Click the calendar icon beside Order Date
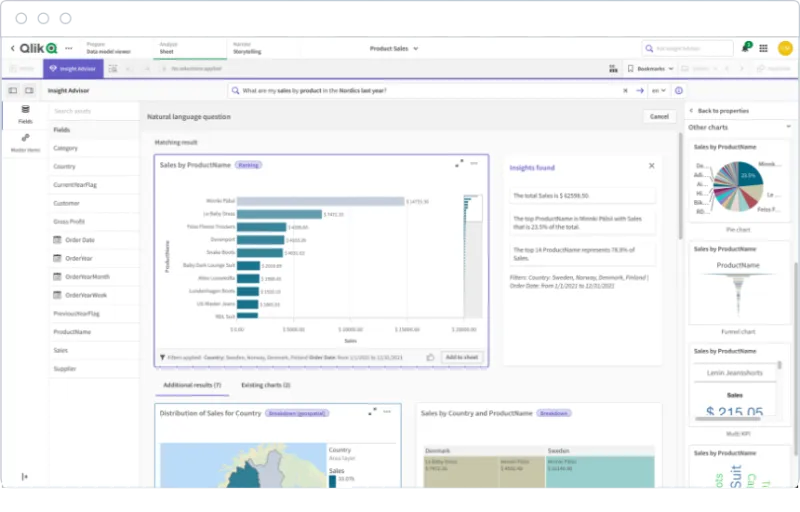 (x=57, y=240)
